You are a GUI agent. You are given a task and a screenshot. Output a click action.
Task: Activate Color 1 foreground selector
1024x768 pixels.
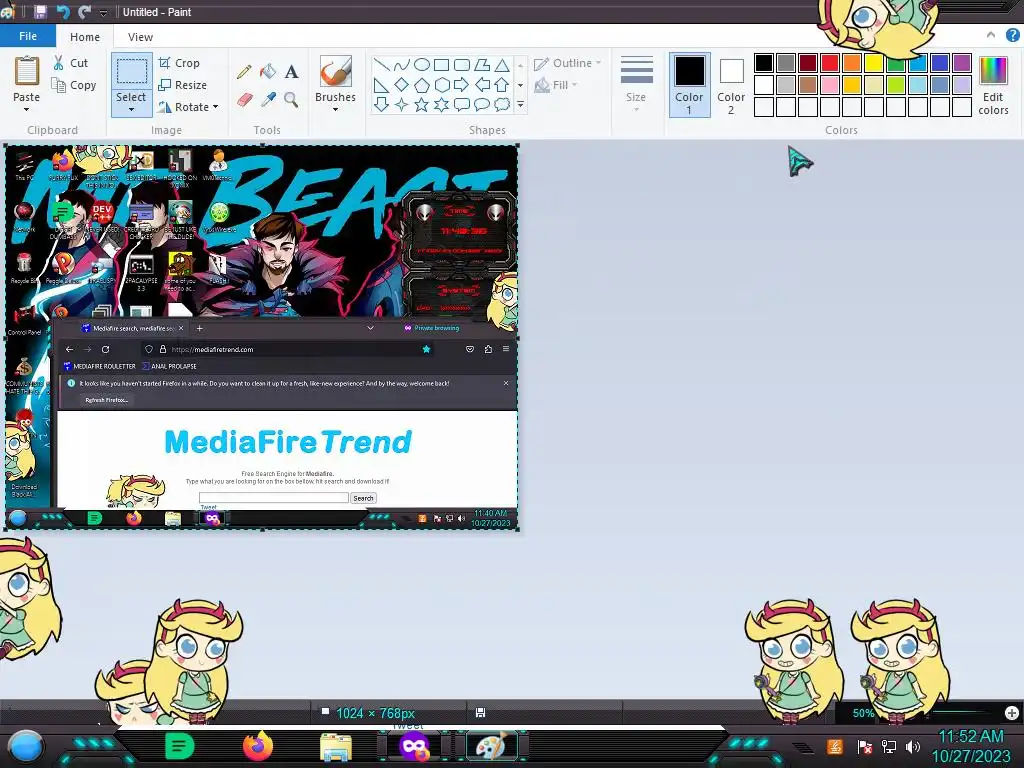(x=689, y=85)
